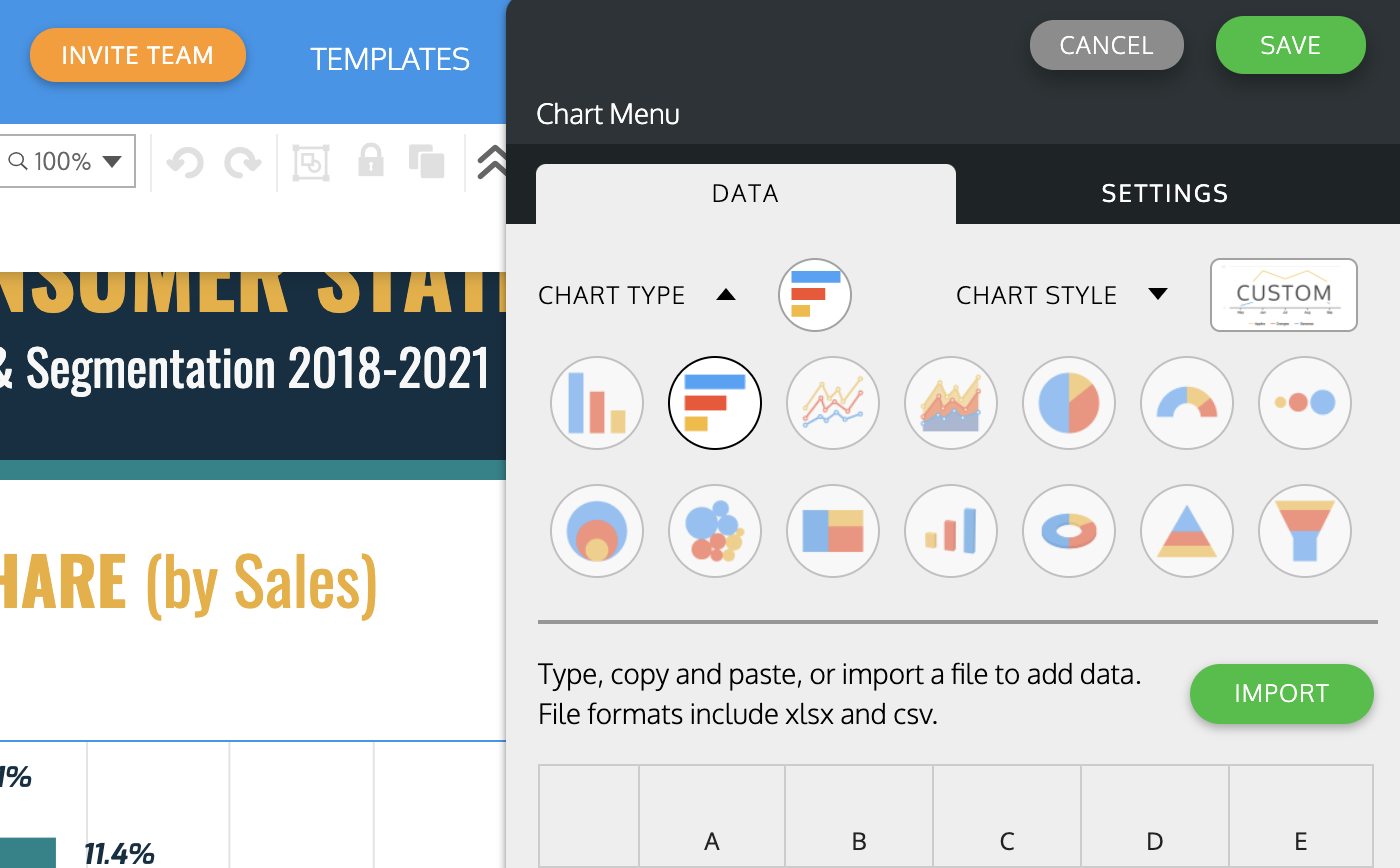Choose the line chart type
The height and width of the screenshot is (868, 1400).
click(833, 403)
